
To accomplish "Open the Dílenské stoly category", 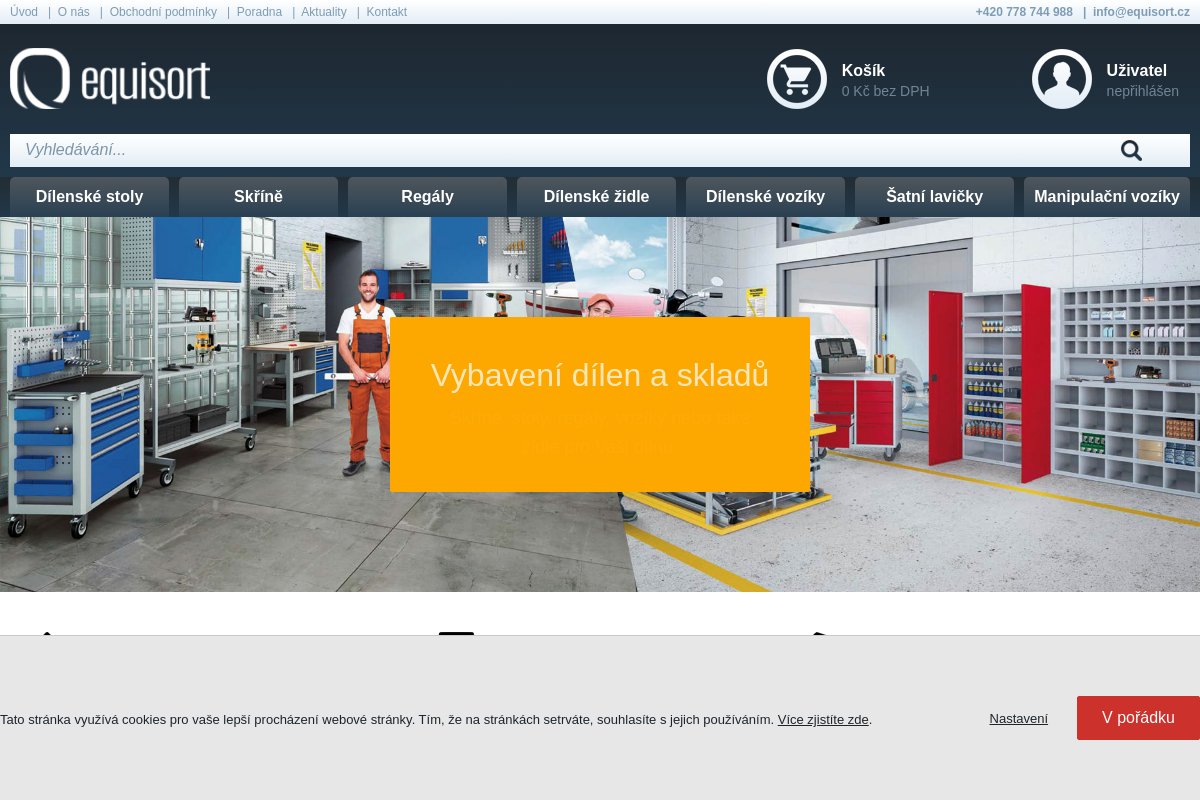I will click(x=89, y=197).
